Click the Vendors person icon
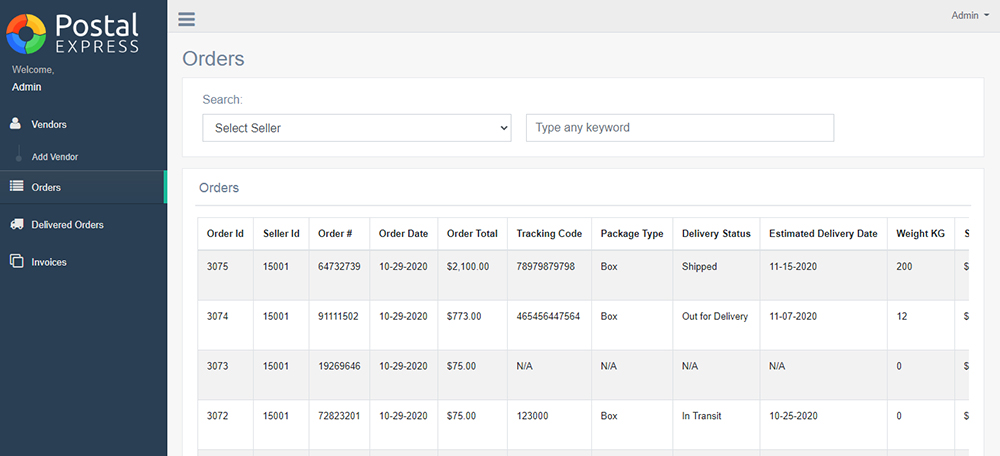 (16, 124)
